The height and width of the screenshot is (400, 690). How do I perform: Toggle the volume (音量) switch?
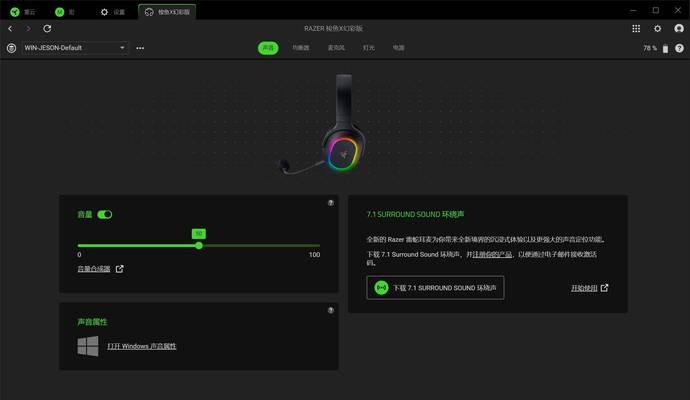click(105, 214)
